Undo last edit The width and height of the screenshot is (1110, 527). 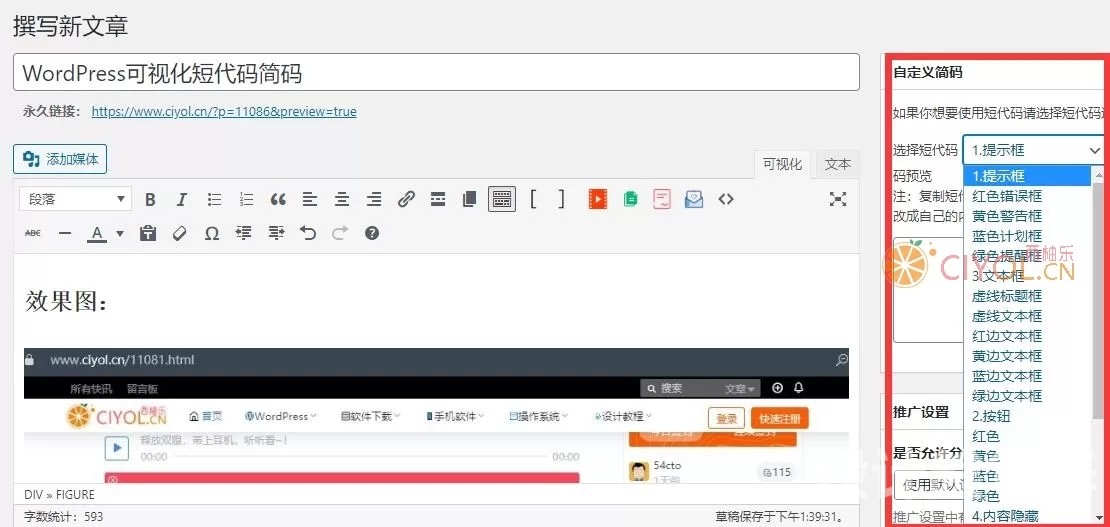point(308,233)
